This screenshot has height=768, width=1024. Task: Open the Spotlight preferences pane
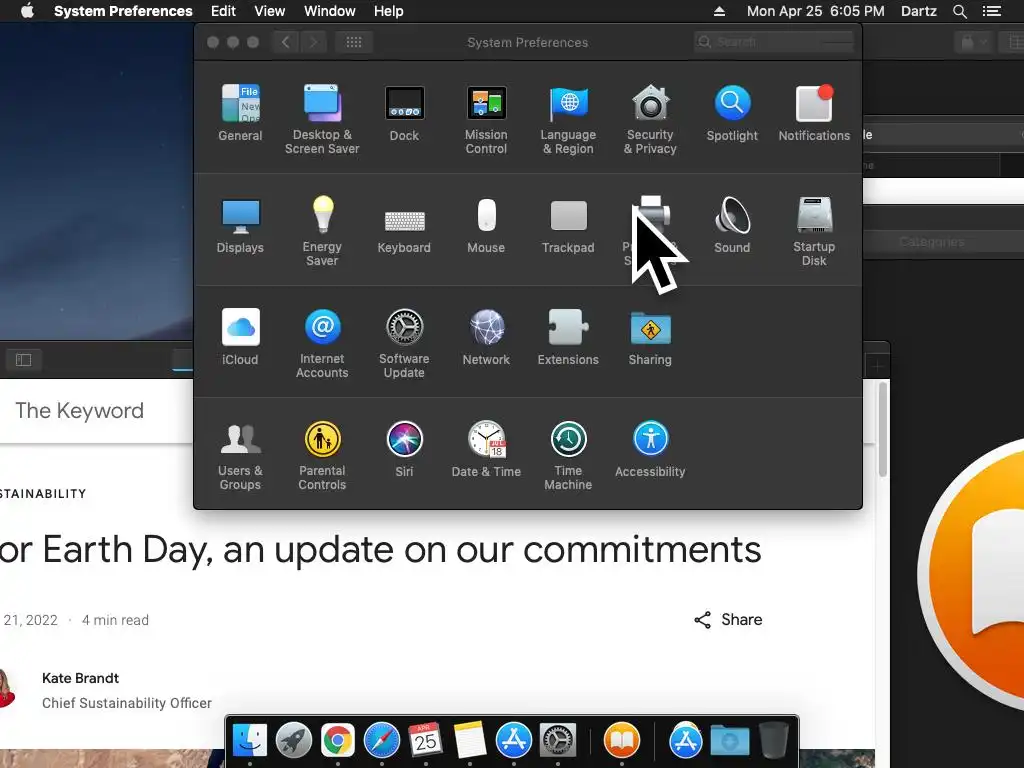[x=732, y=113]
